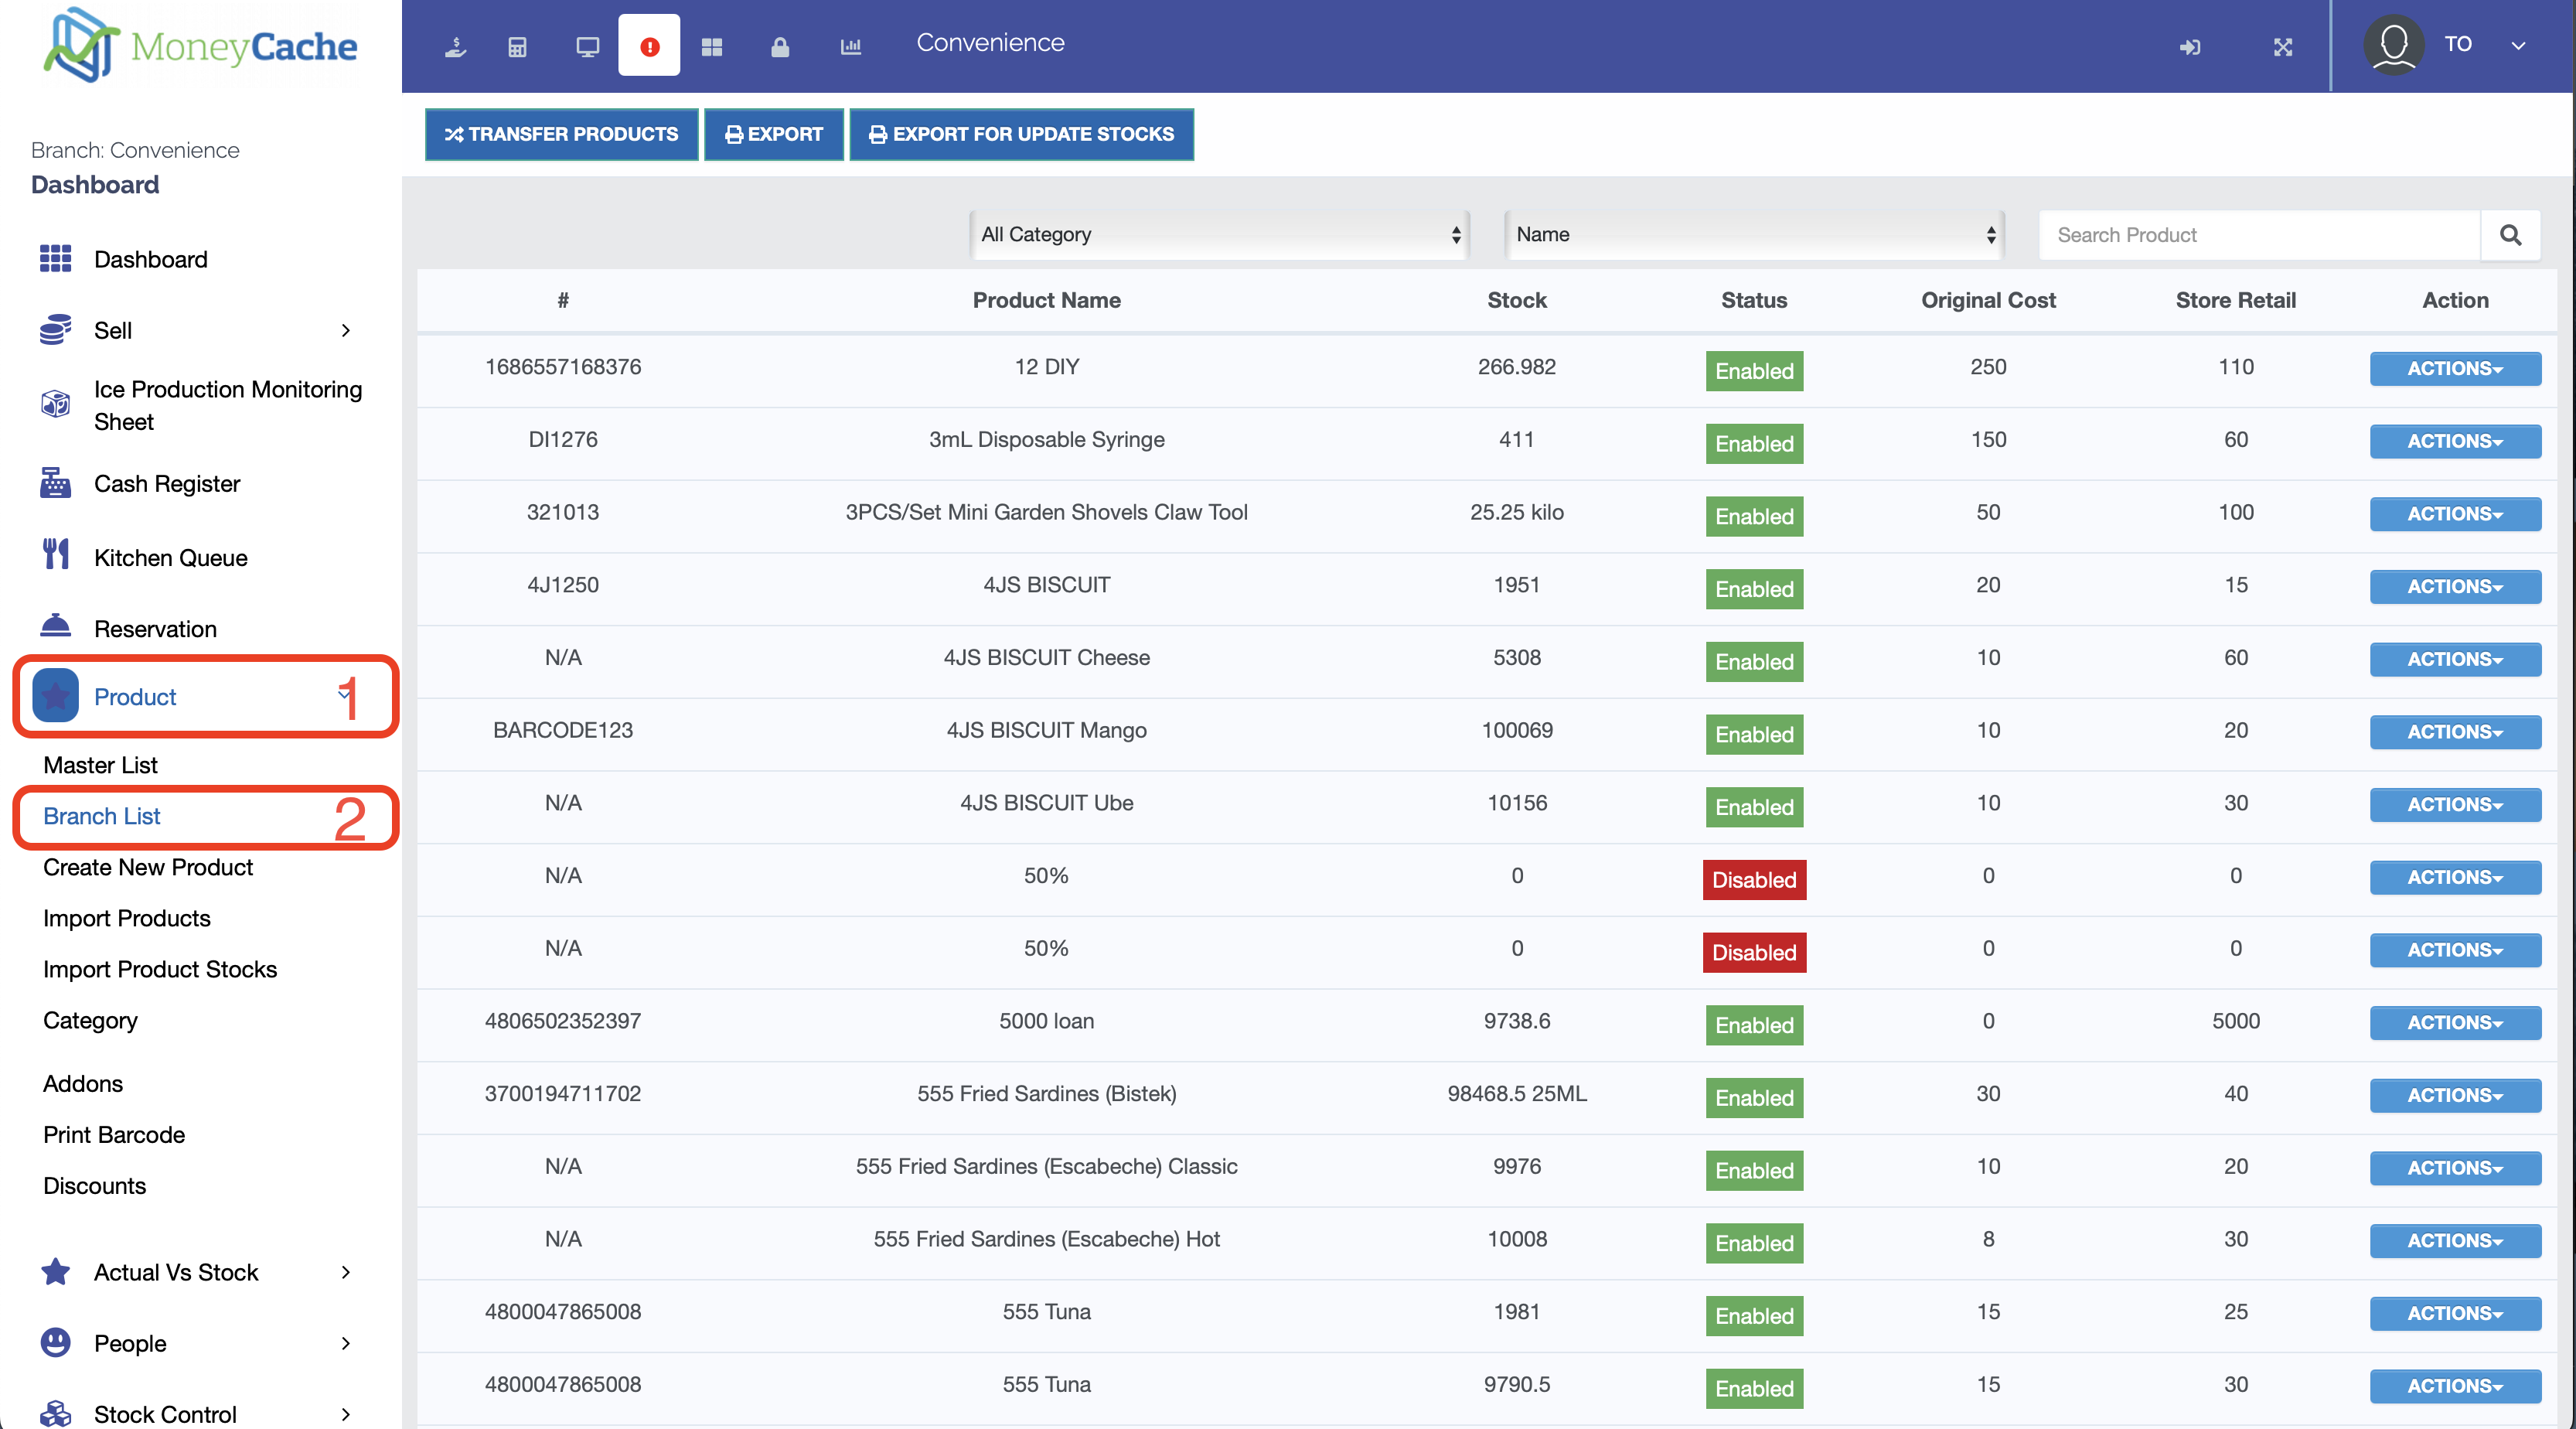2576x1429 pixels.
Task: Open Master List in Product menu
Action: click(100, 765)
